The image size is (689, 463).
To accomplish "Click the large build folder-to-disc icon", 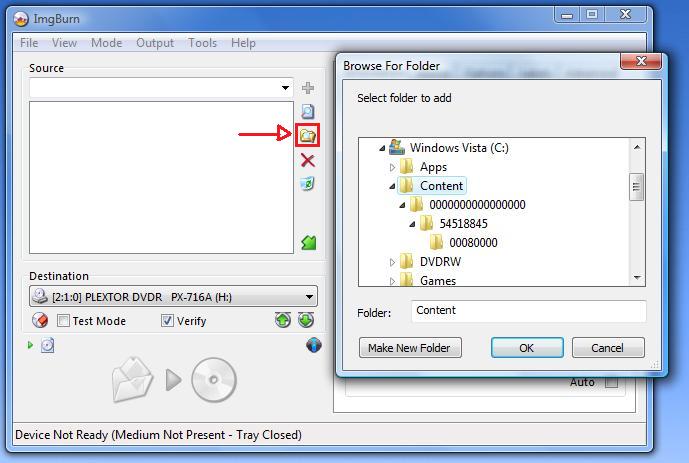I will point(132,380).
